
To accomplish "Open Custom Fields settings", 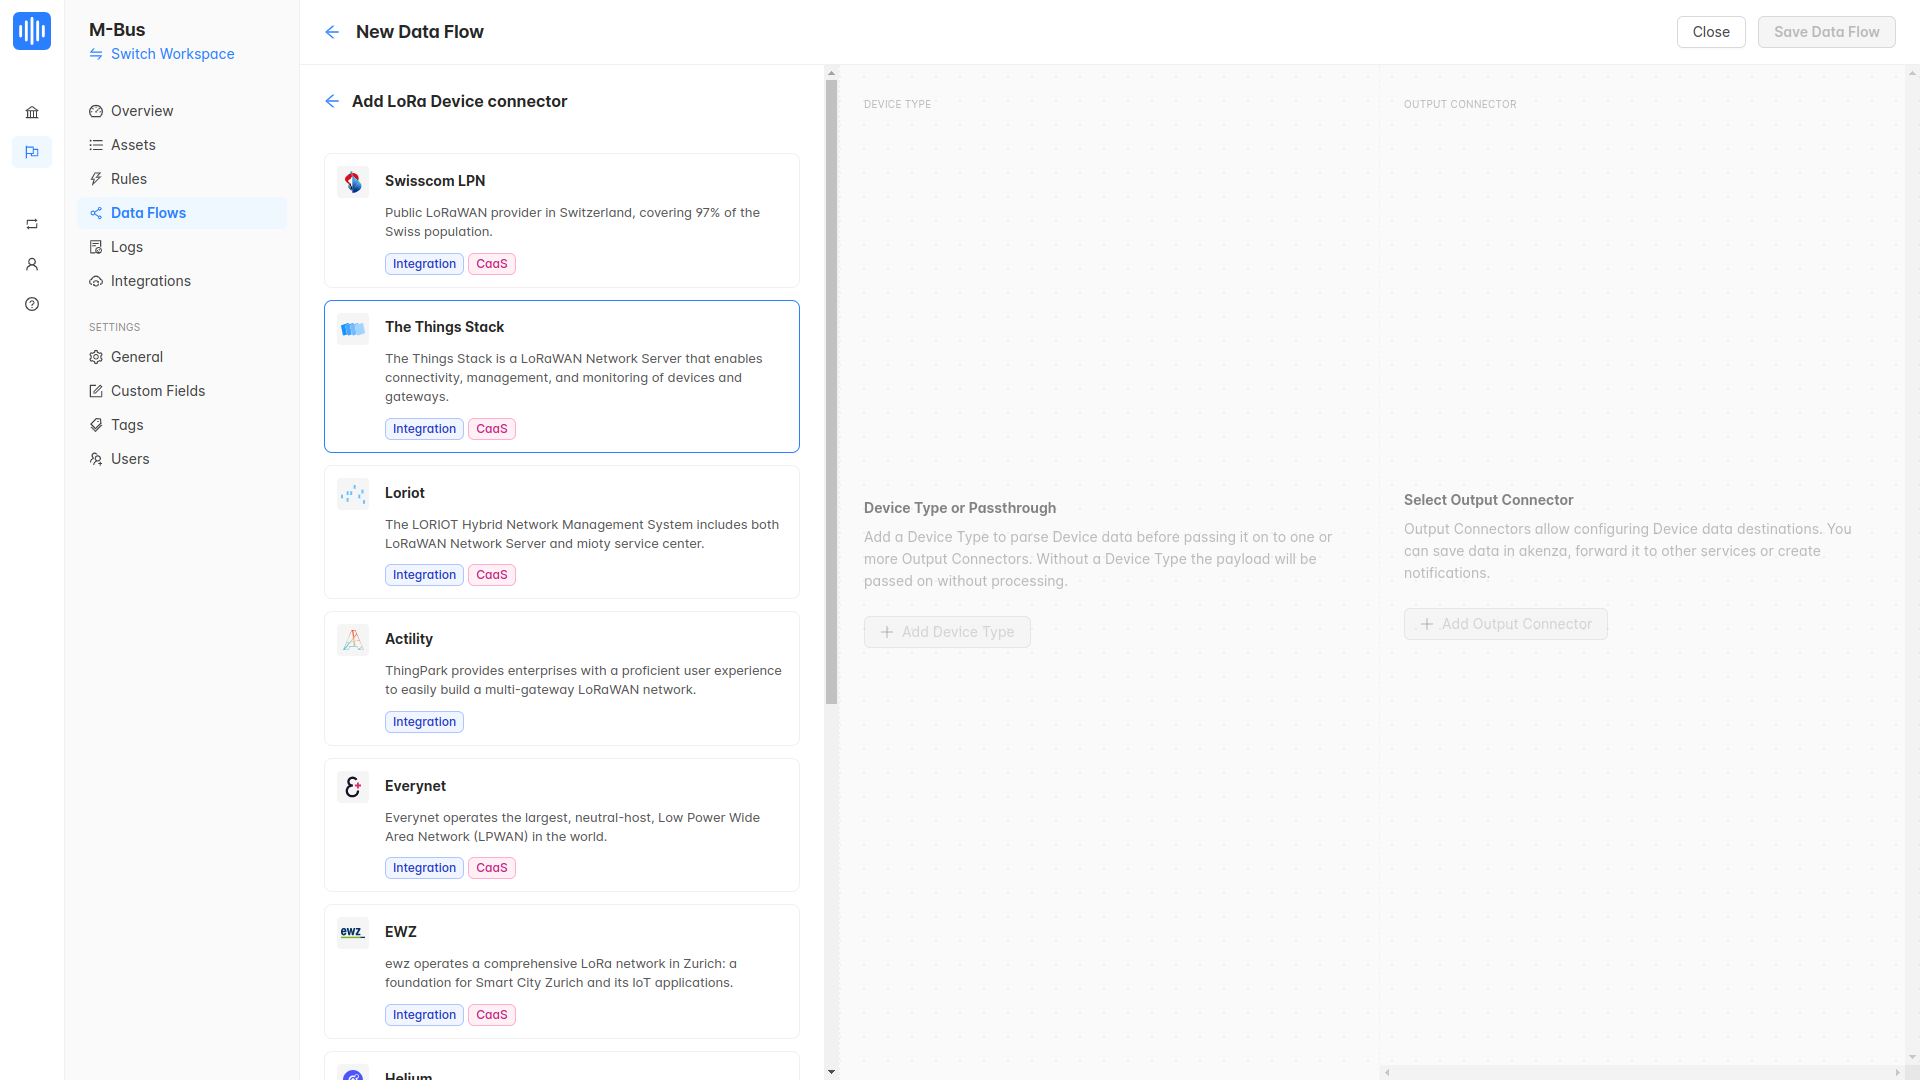I will coord(157,391).
